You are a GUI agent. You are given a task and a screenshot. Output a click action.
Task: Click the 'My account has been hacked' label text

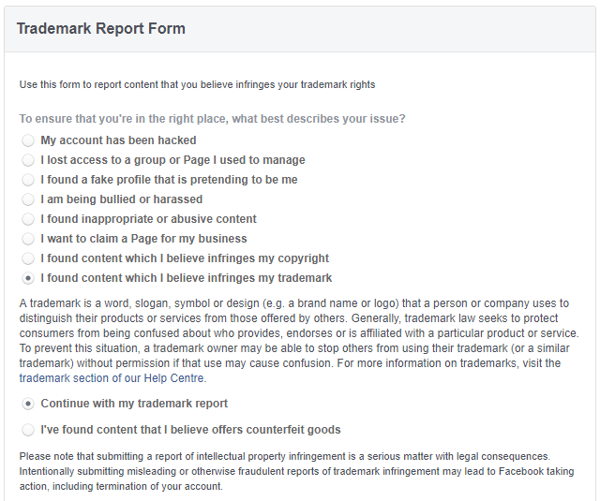[118, 140]
